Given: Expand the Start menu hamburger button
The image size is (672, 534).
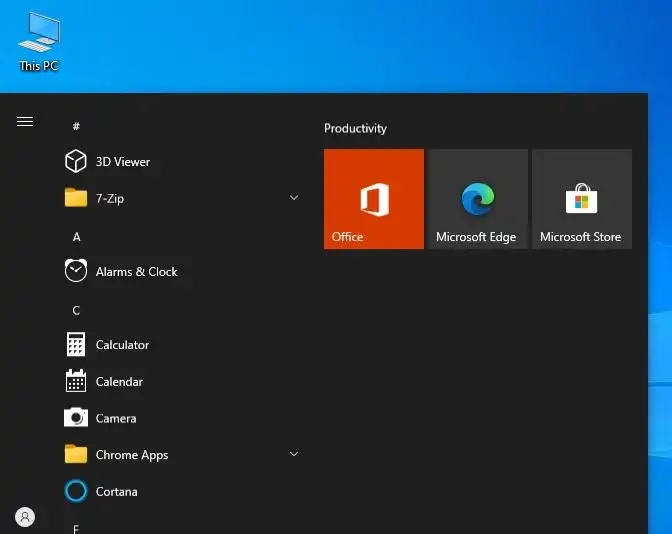Looking at the screenshot, I should pyautogui.click(x=25, y=121).
